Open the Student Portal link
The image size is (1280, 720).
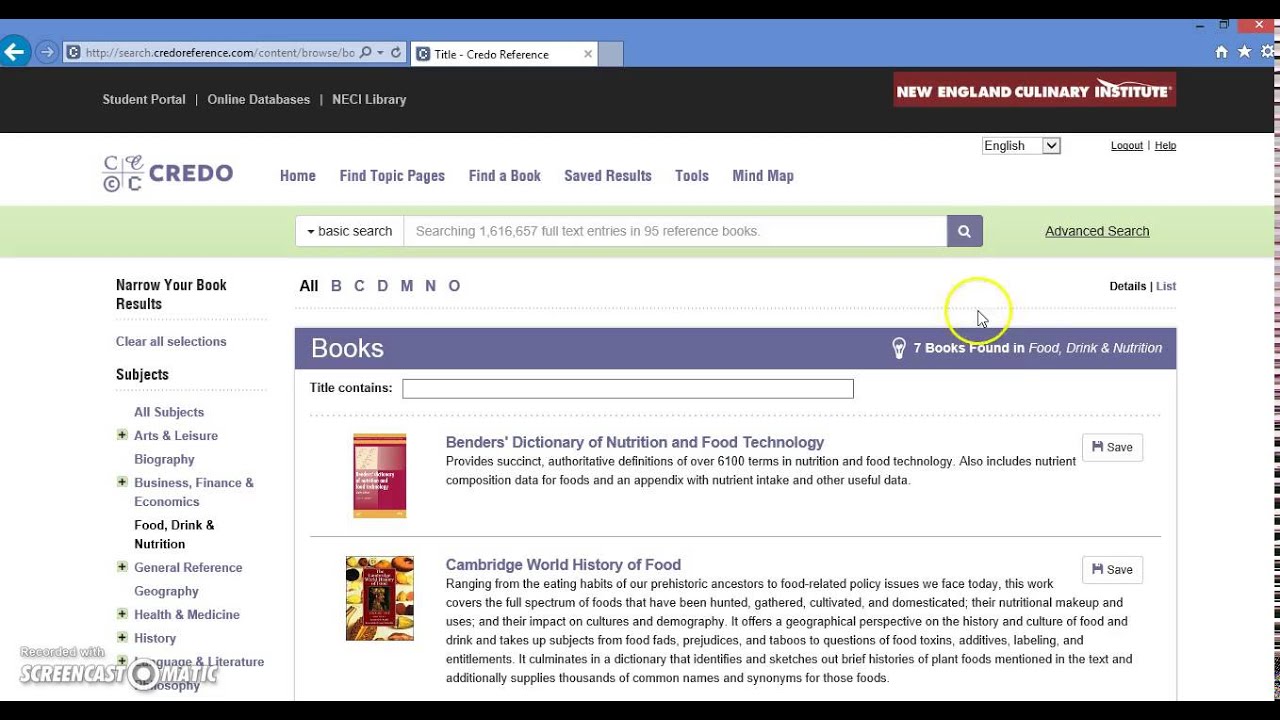tap(144, 99)
